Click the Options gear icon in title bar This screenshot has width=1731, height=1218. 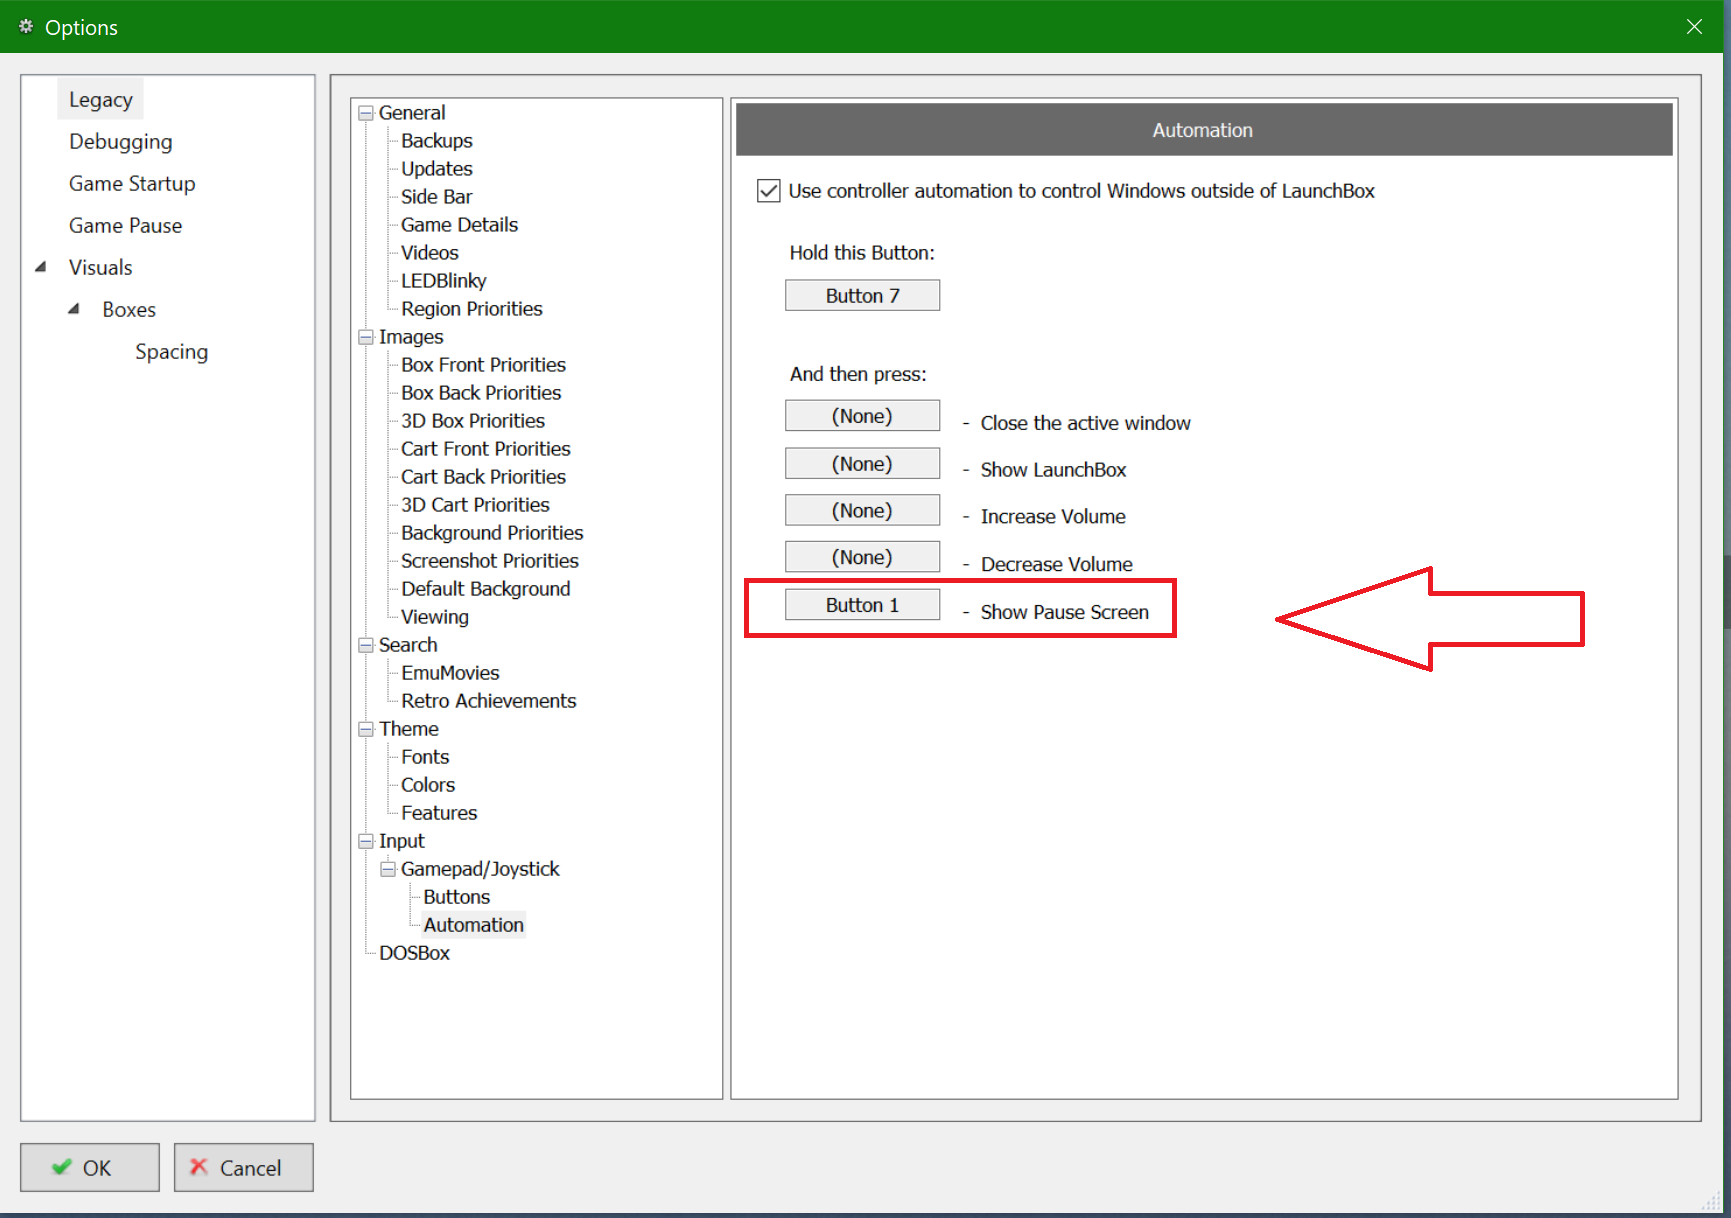(x=26, y=27)
